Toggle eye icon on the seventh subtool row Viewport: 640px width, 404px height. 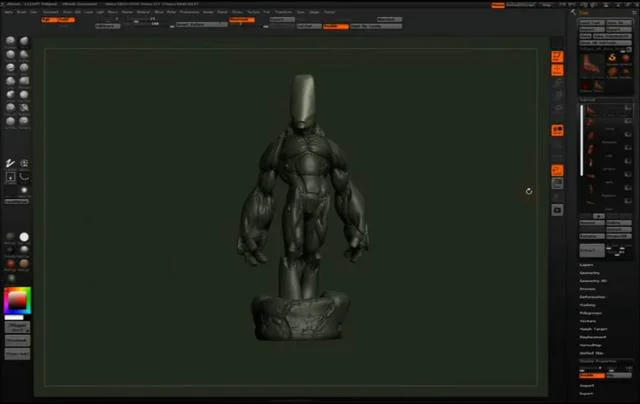pos(628,188)
